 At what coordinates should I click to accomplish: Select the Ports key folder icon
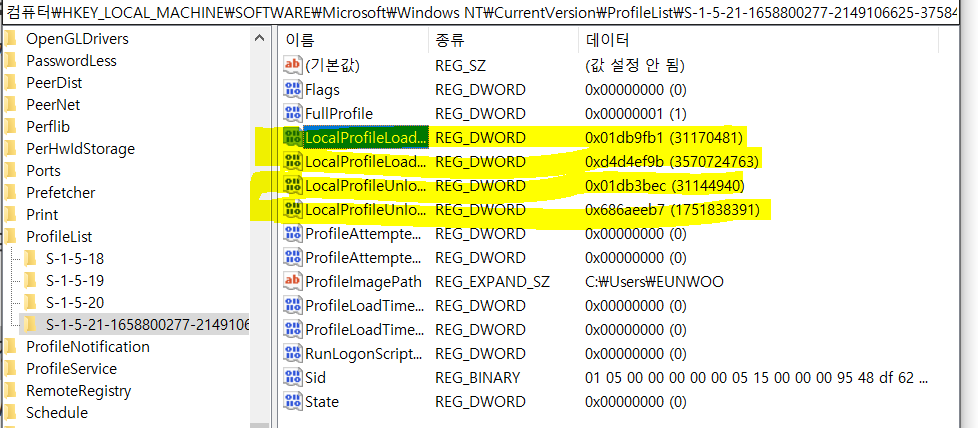(11, 170)
